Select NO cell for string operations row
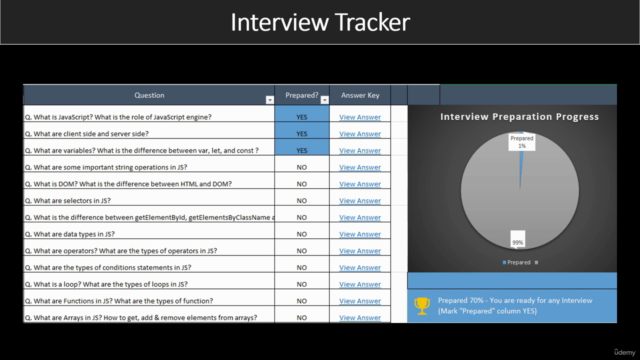This screenshot has width=640, height=360. click(302, 164)
